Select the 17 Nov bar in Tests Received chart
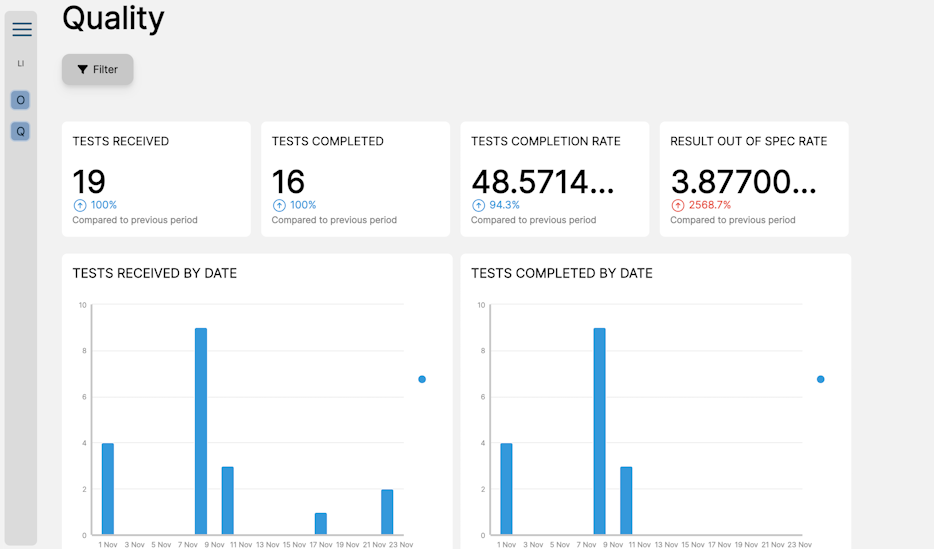This screenshot has height=549, width=934. point(321,524)
